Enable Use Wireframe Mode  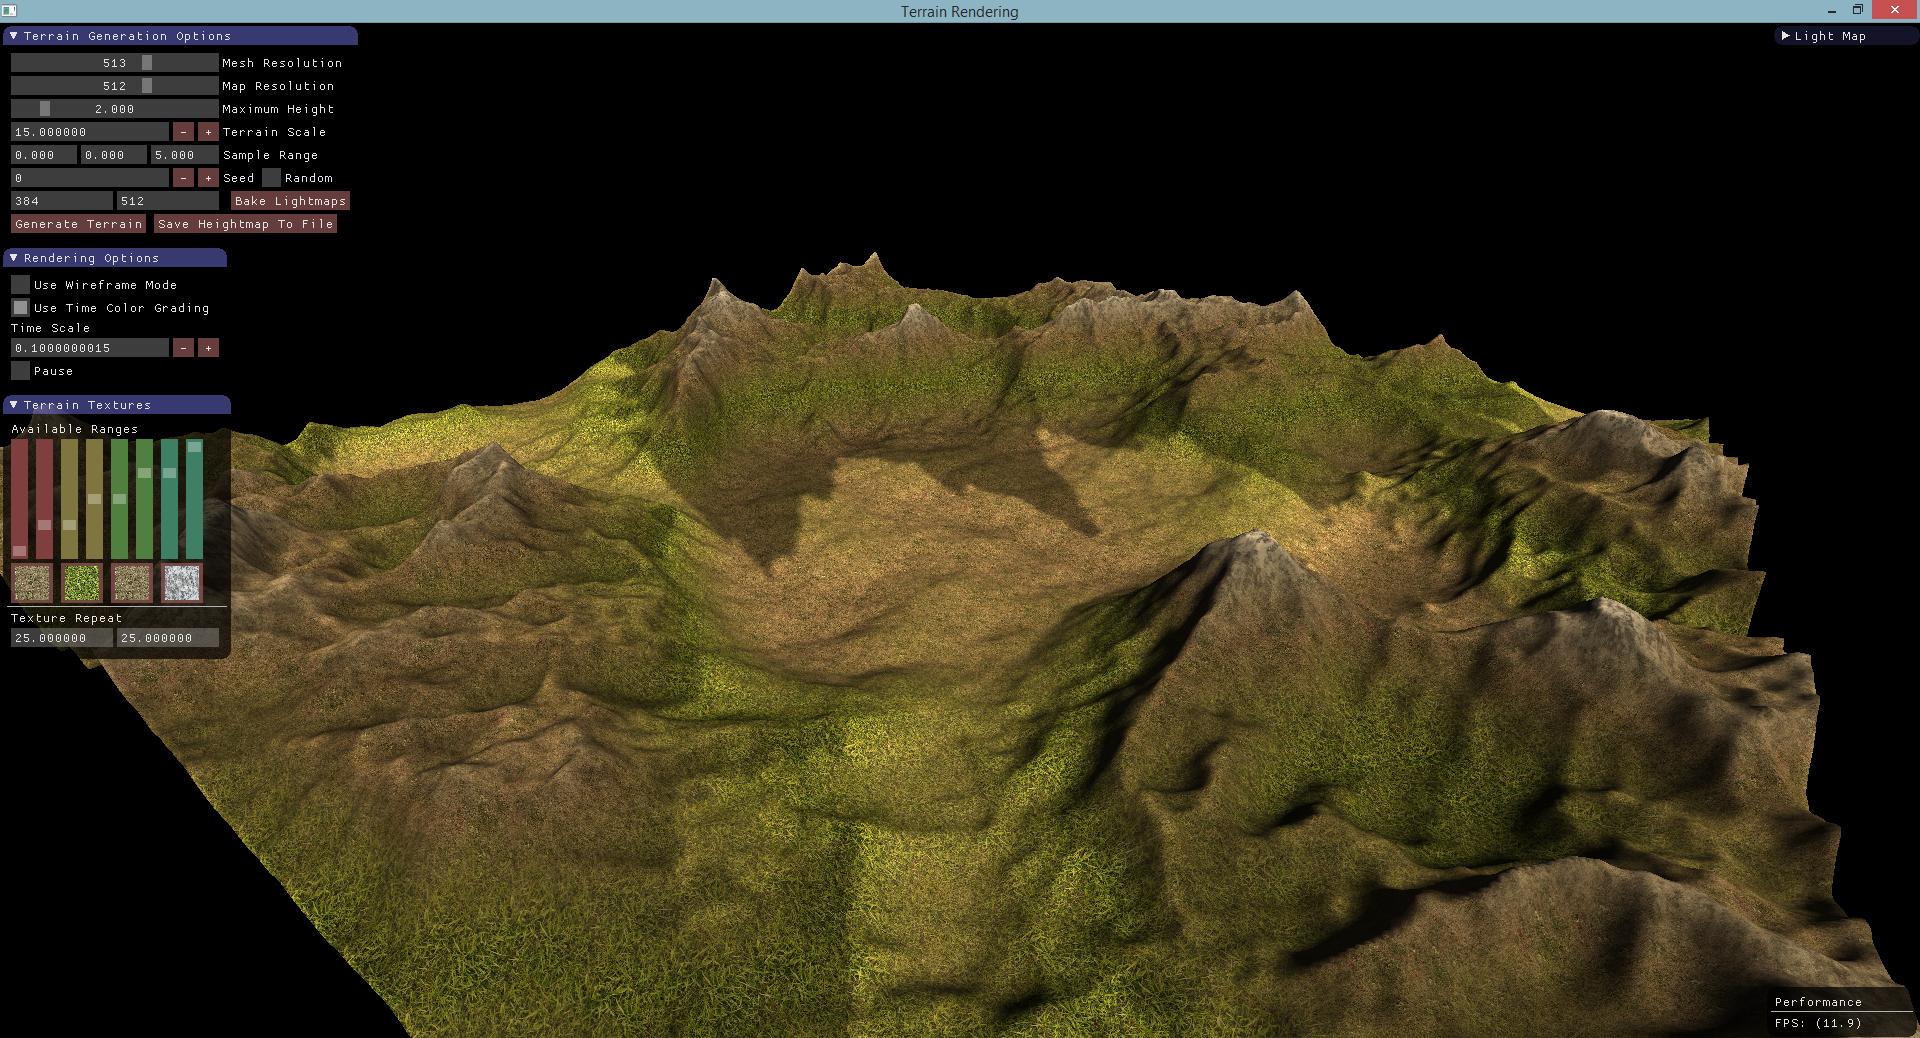(x=20, y=284)
